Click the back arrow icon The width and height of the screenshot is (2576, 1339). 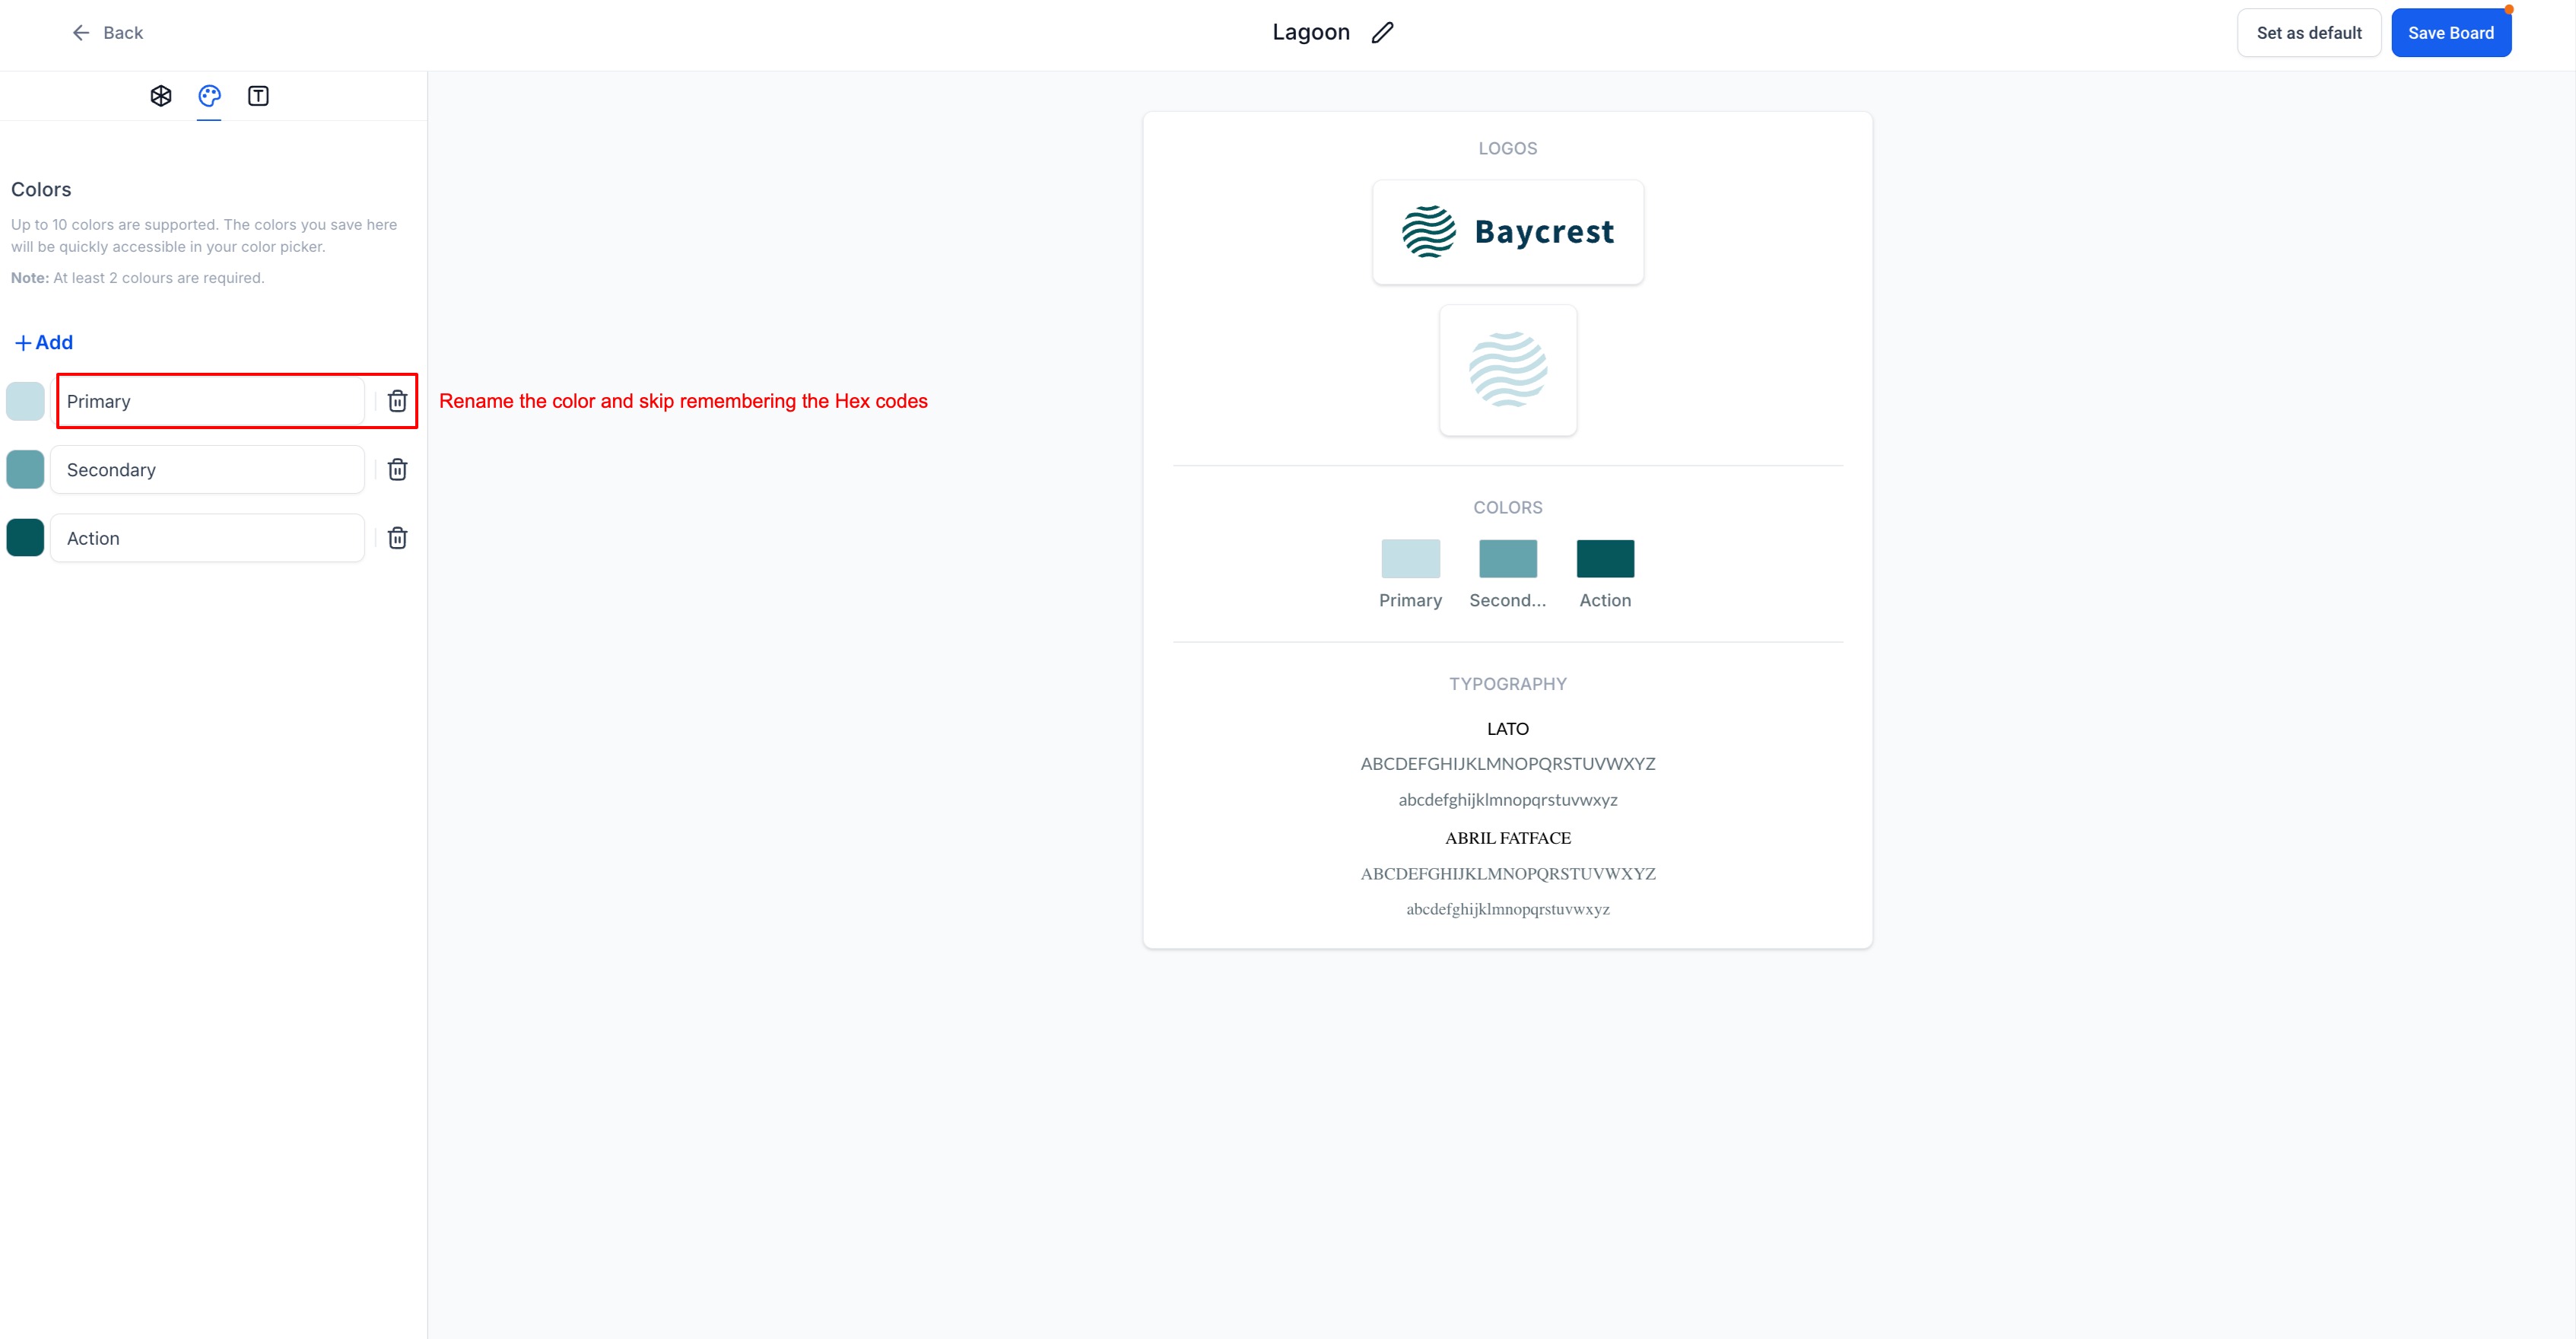[81, 33]
